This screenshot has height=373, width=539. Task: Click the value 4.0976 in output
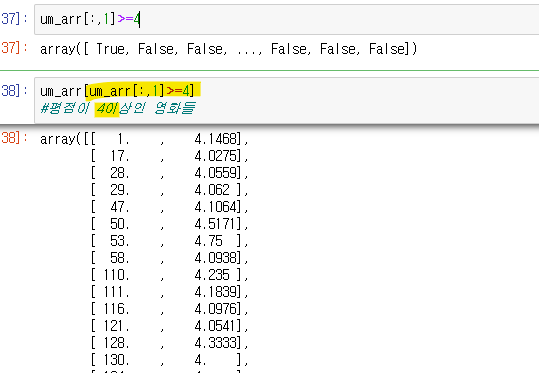[215, 309]
